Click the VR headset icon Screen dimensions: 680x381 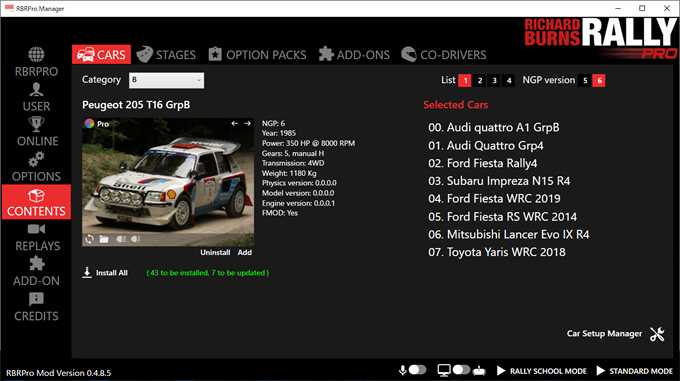479,371
